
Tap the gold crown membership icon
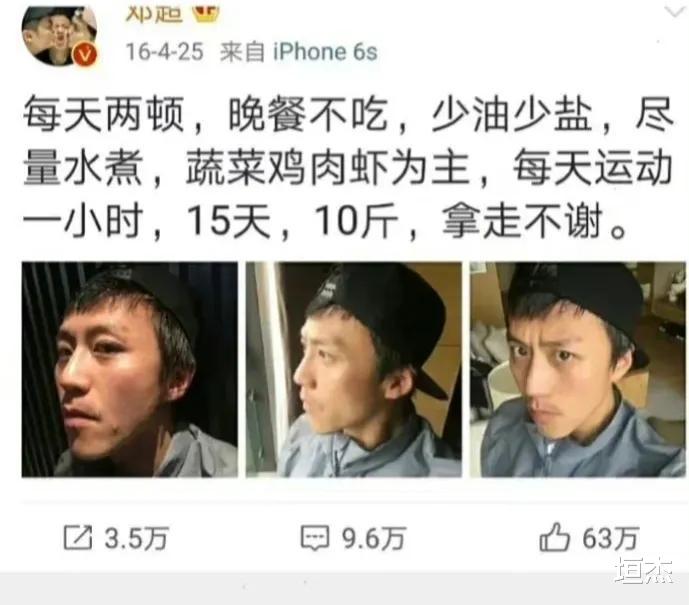[206, 14]
